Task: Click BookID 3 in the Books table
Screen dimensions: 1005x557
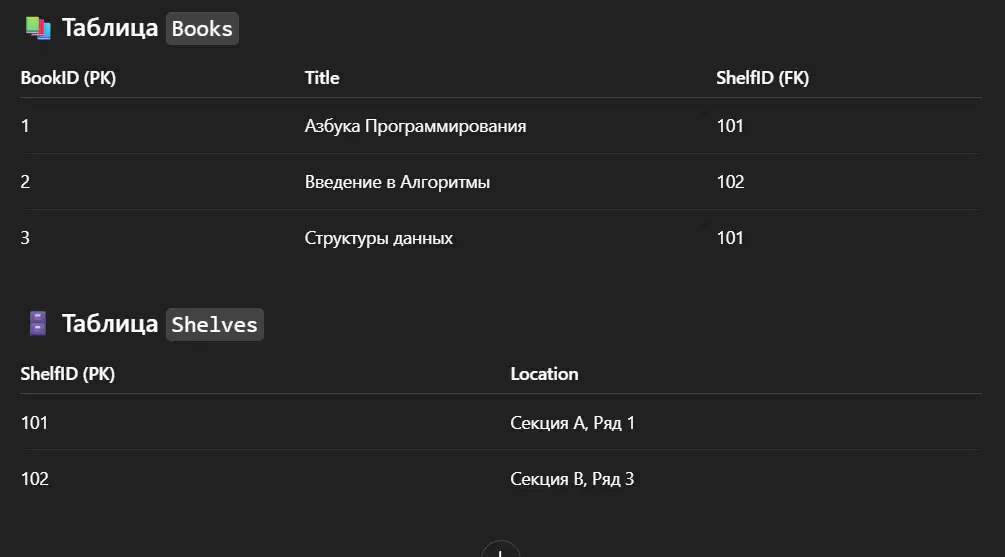Action: click(25, 238)
